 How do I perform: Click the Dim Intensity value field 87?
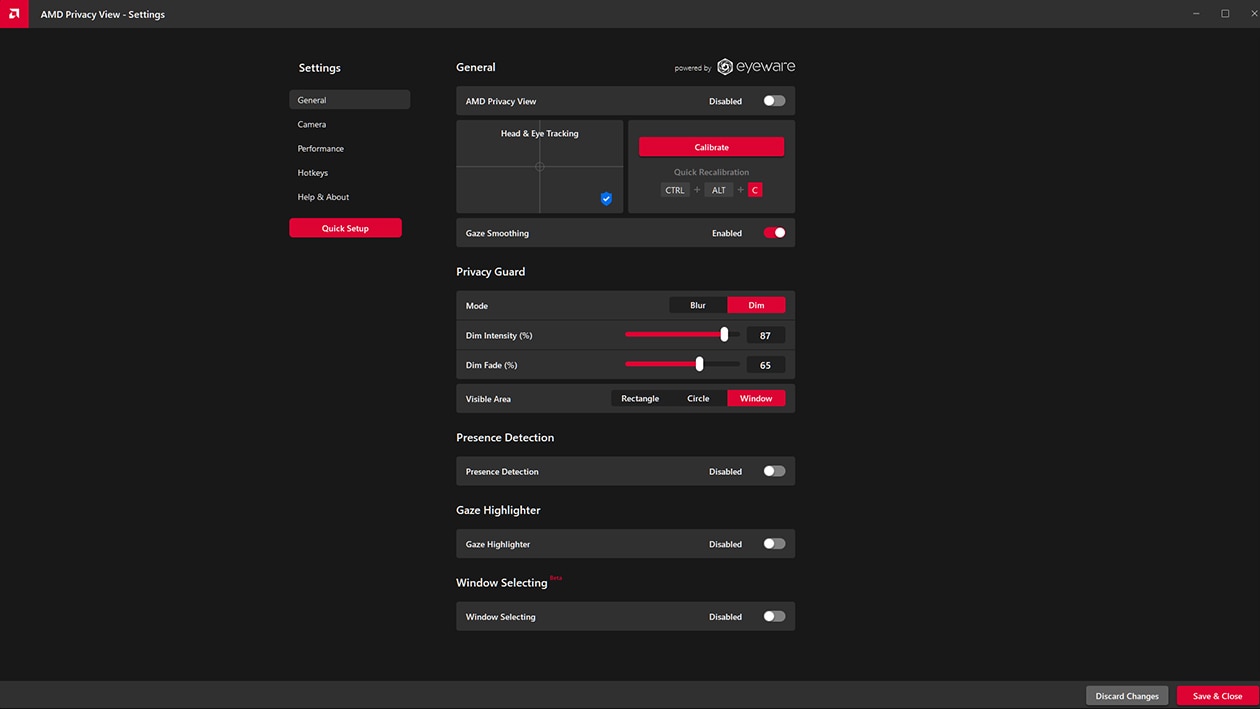coord(765,336)
